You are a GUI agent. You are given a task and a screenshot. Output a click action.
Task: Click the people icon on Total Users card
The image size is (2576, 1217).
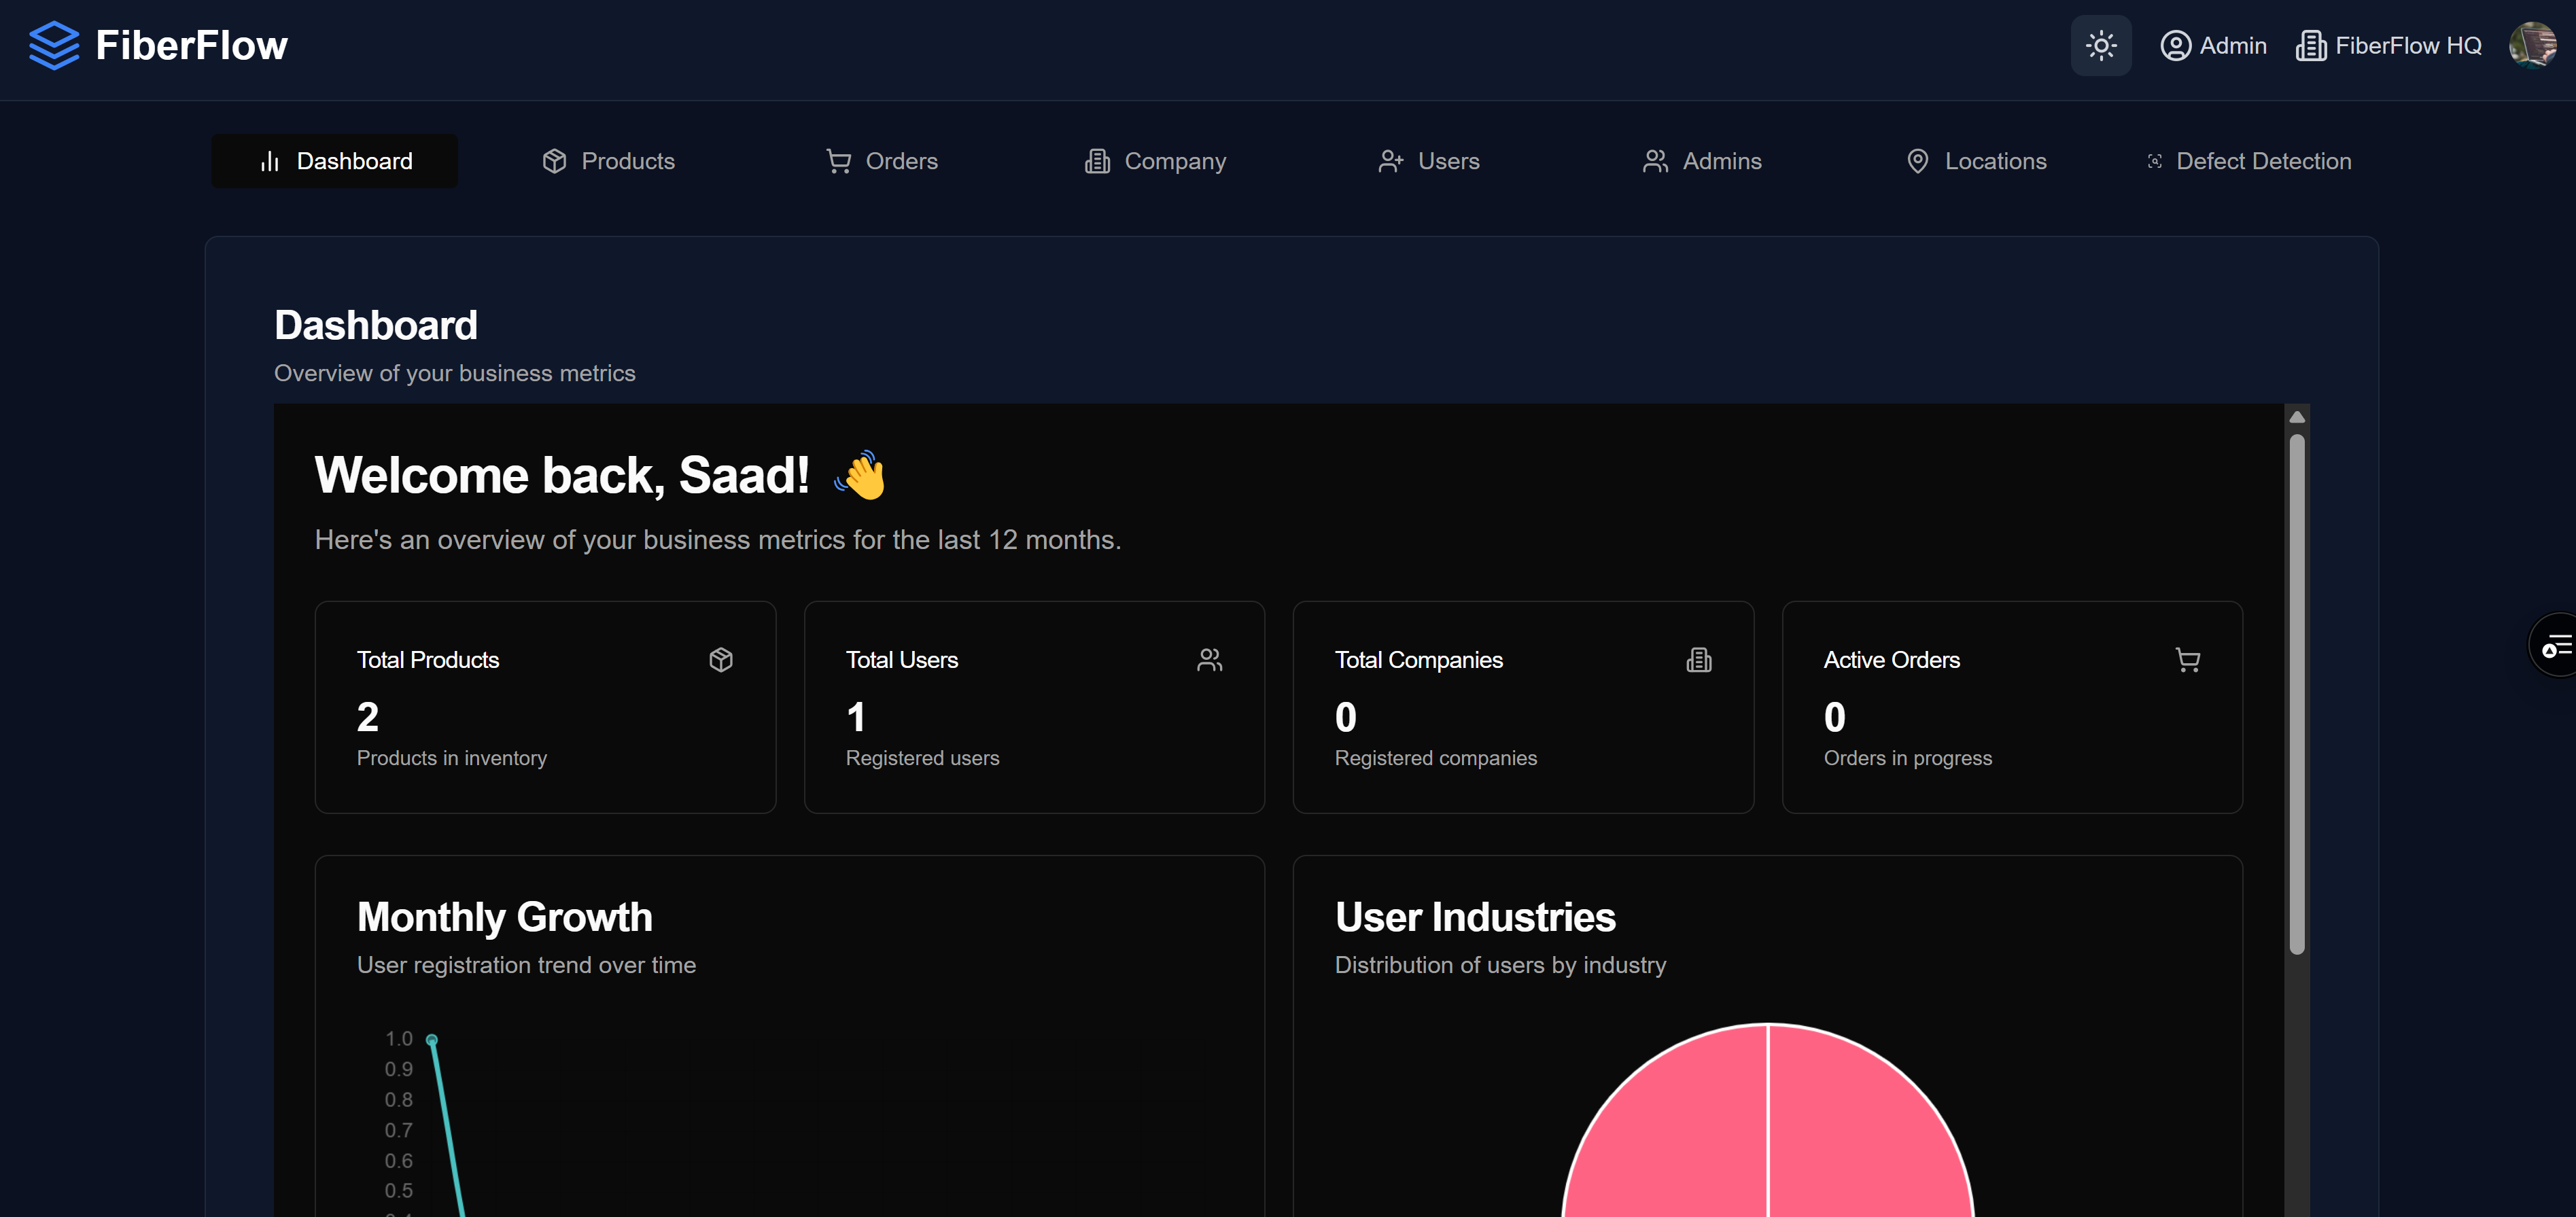click(1209, 660)
